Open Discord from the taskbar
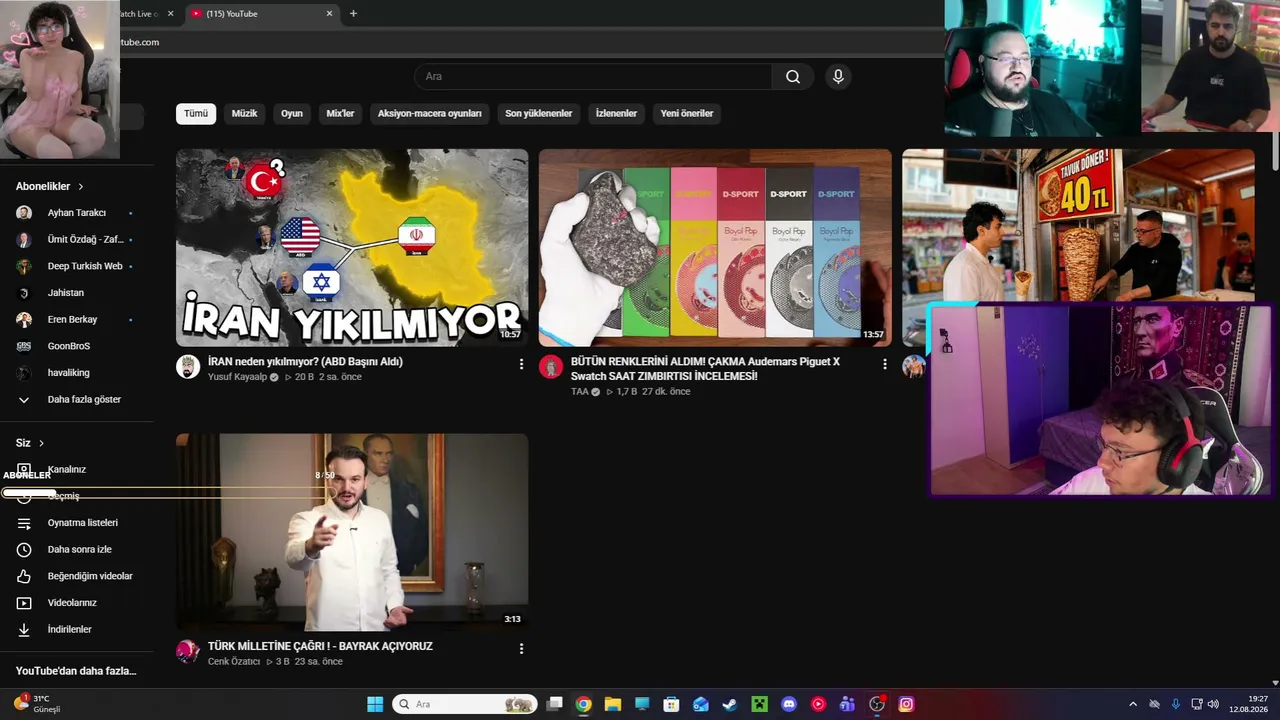 (x=789, y=704)
